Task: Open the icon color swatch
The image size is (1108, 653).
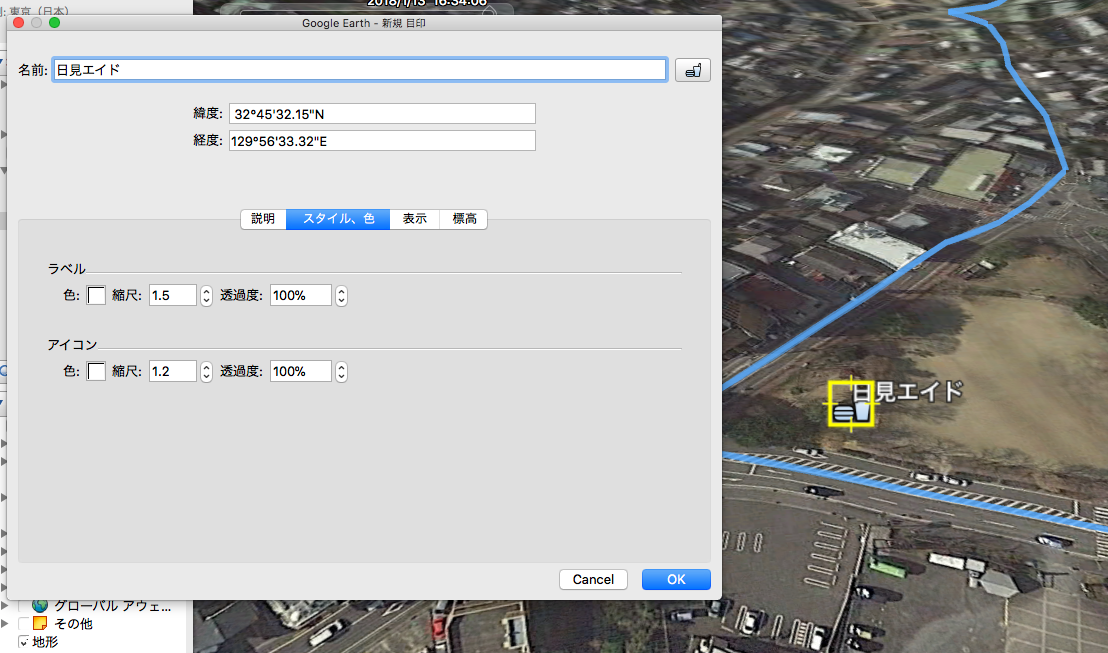Action: click(x=96, y=371)
